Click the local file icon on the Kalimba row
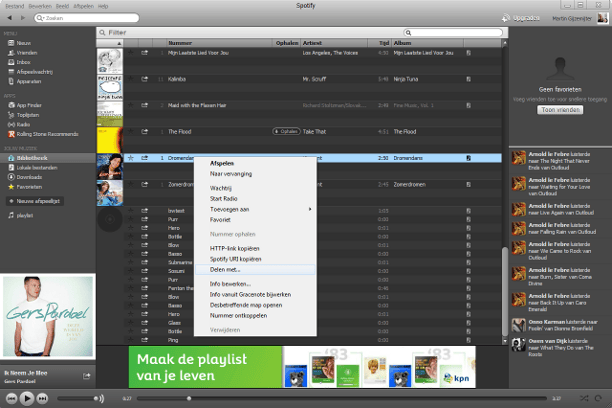Viewport: 612px width, 408px height. coord(468,79)
